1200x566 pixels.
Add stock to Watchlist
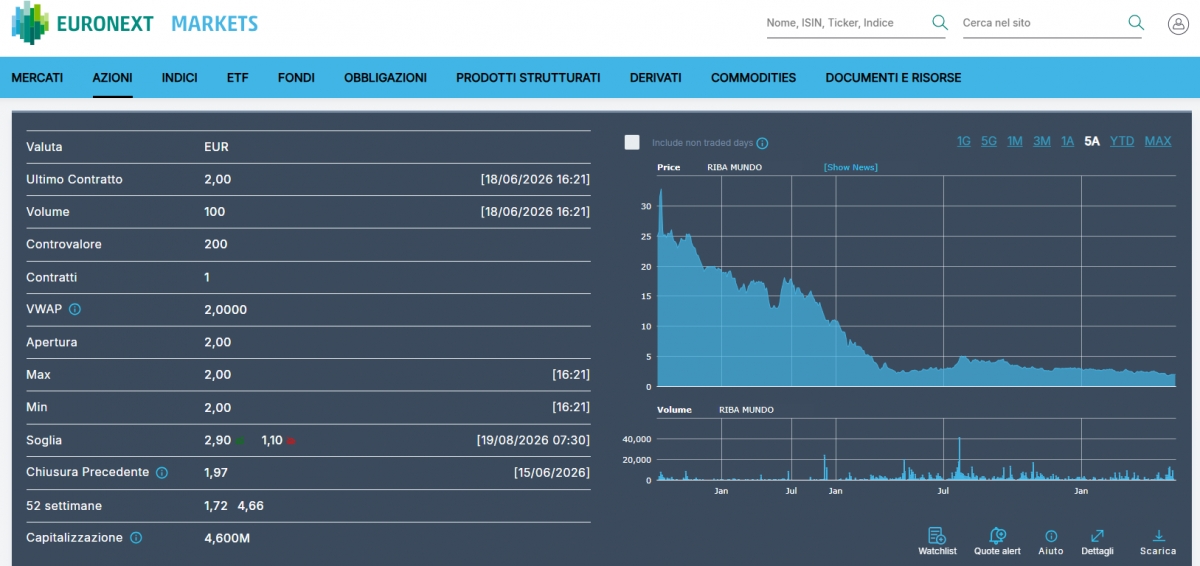coord(937,541)
